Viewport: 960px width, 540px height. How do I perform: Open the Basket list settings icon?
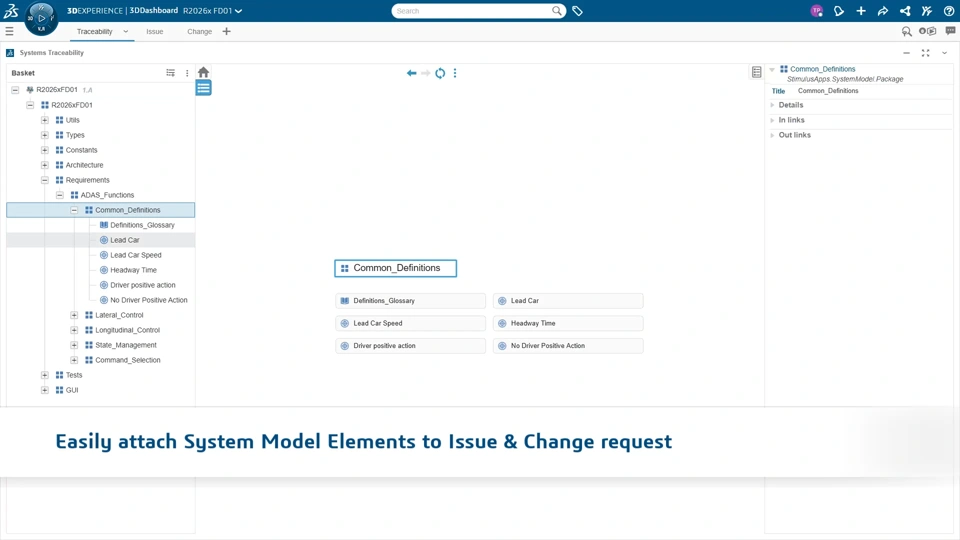pos(170,73)
